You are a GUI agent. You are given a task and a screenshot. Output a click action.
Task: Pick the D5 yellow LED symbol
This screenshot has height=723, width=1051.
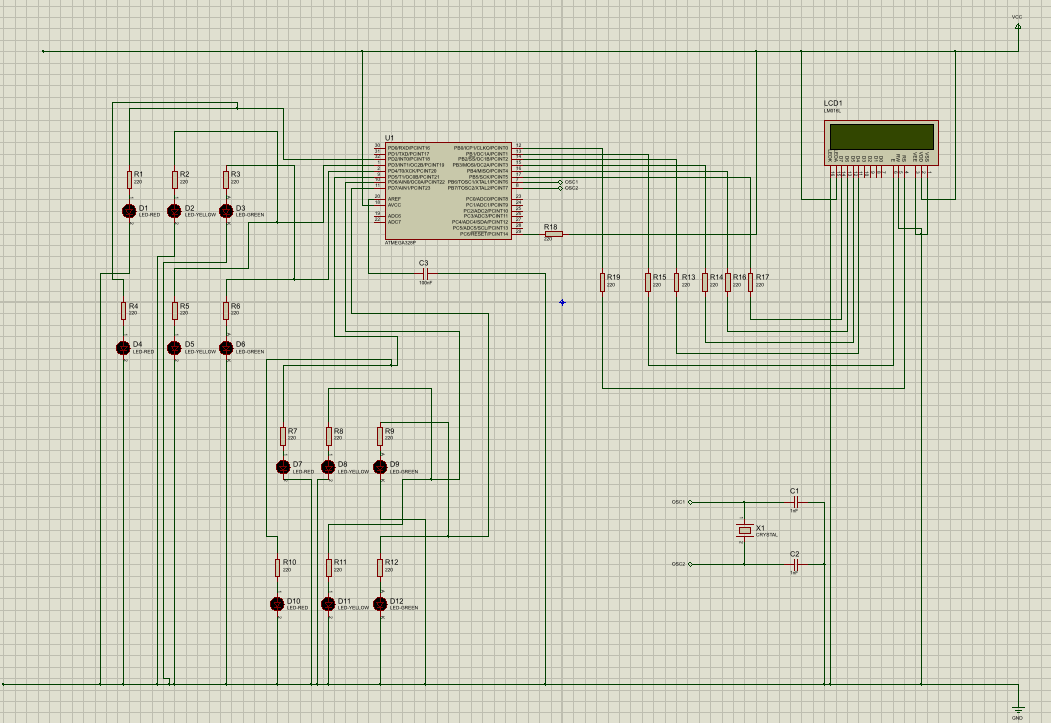[174, 348]
